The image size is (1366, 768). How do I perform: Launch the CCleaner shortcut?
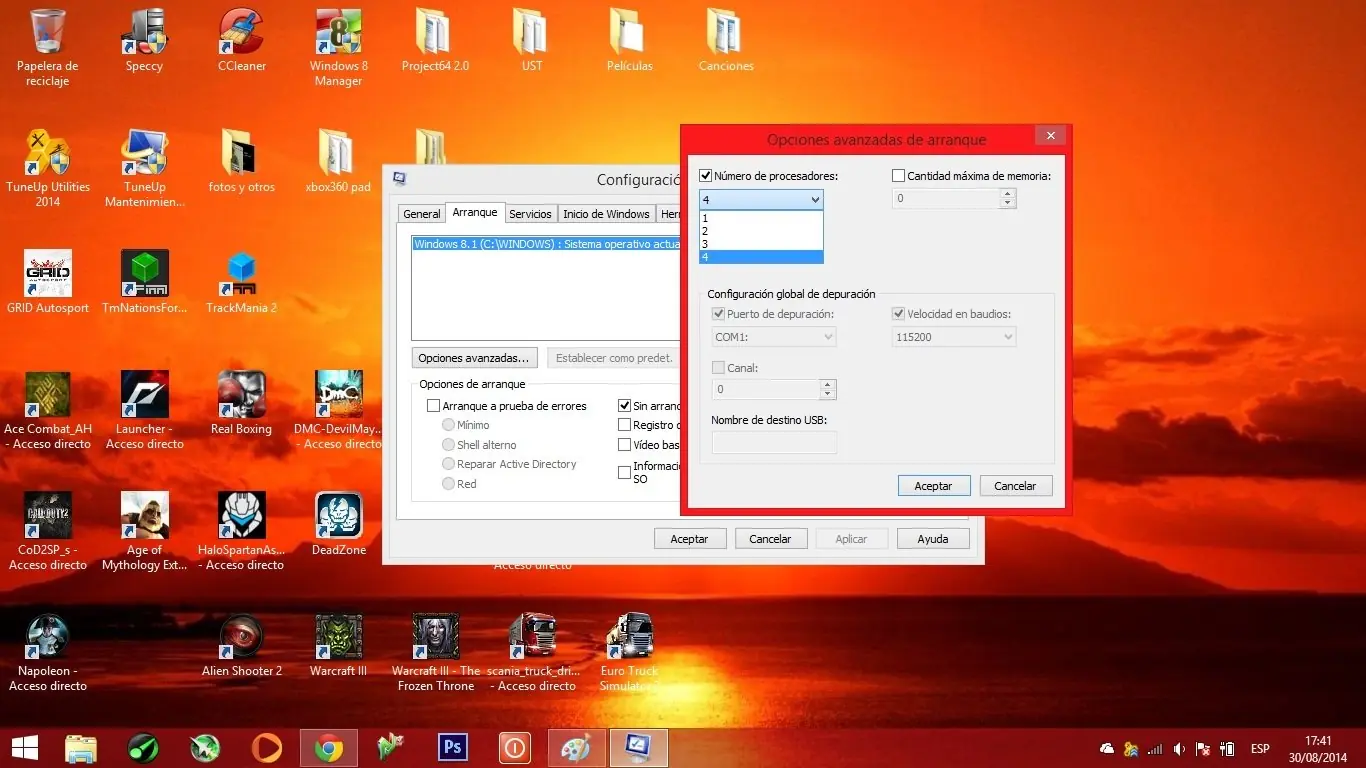(242, 40)
